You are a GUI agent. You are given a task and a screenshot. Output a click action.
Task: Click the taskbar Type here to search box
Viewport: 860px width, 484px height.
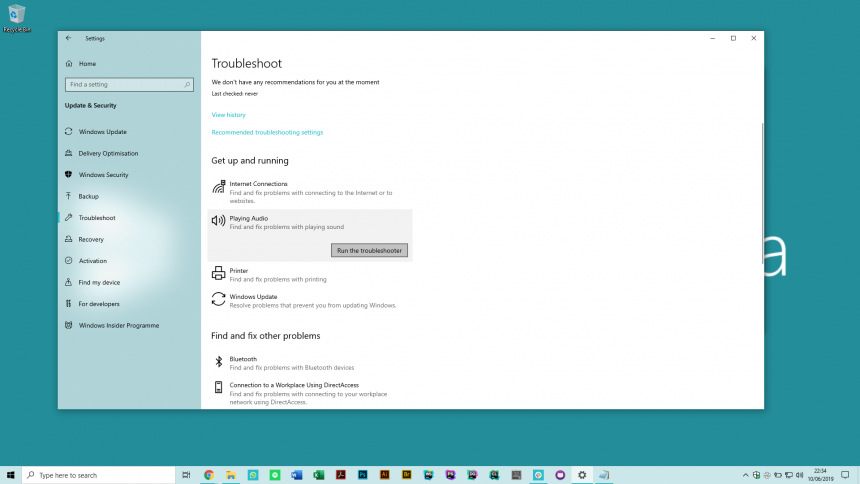tap(99, 475)
